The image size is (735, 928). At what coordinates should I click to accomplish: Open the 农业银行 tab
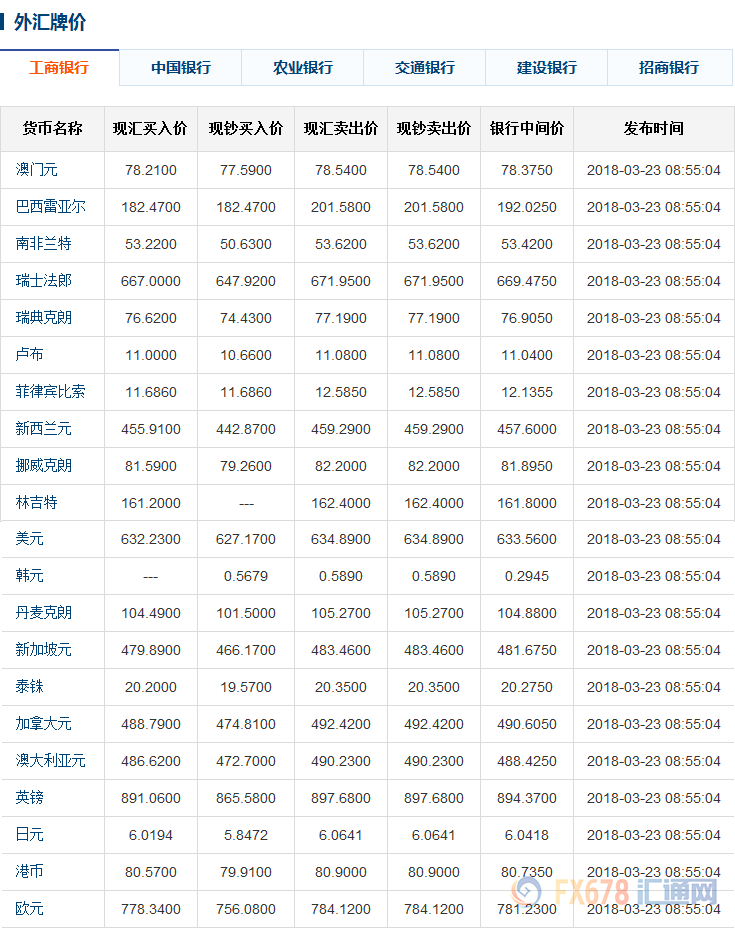point(302,67)
